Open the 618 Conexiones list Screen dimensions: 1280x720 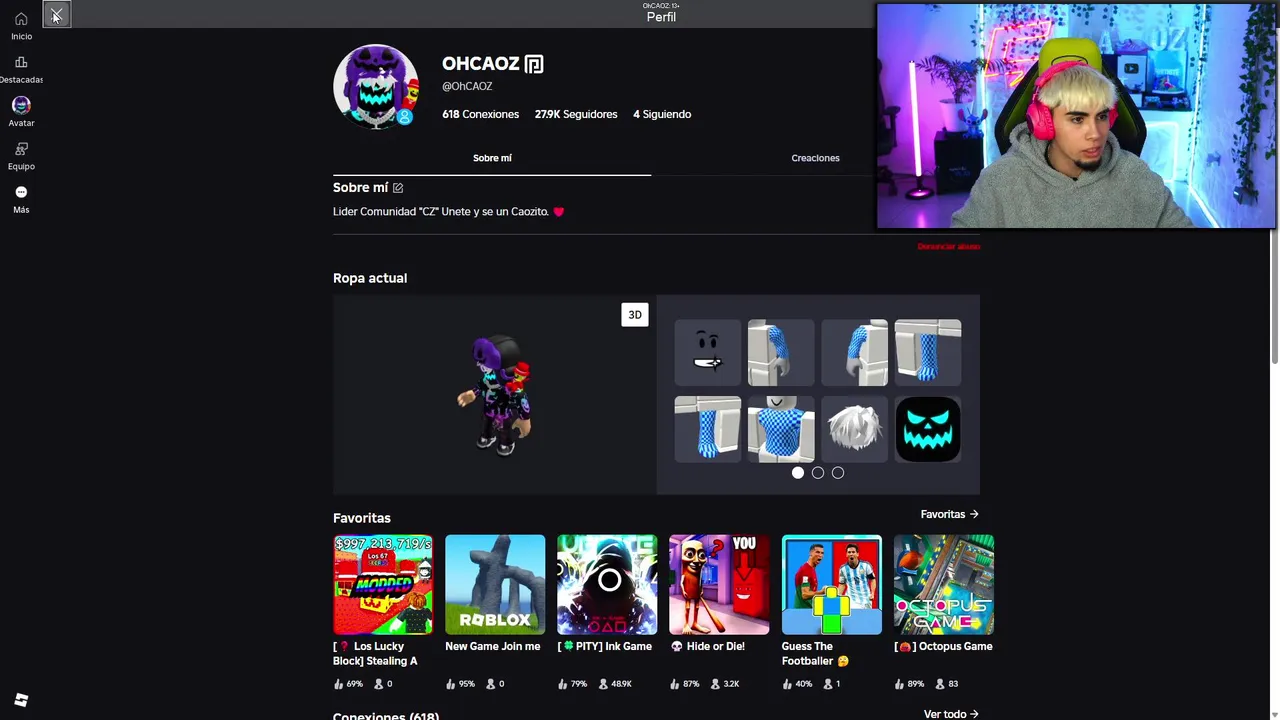(x=480, y=114)
